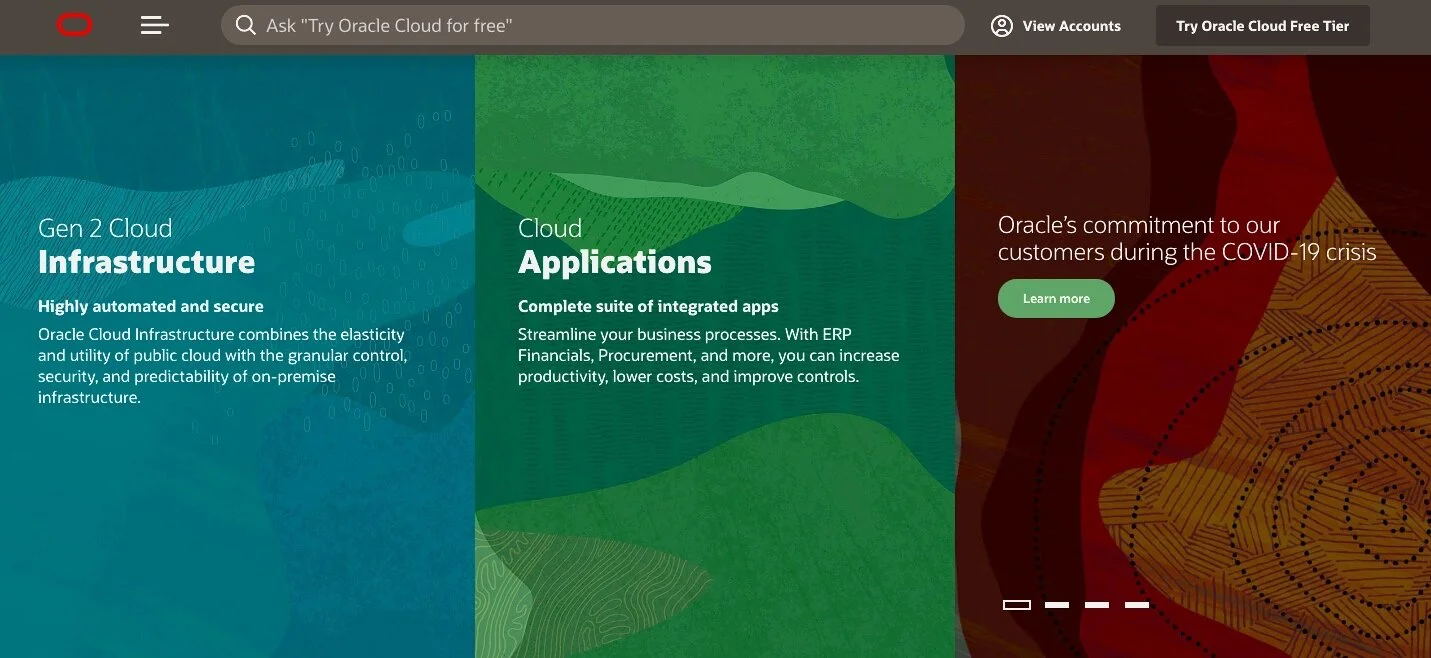The image size is (1431, 658).
Task: Open the Gen 2 Cloud Infrastructure heading
Action: [146, 246]
